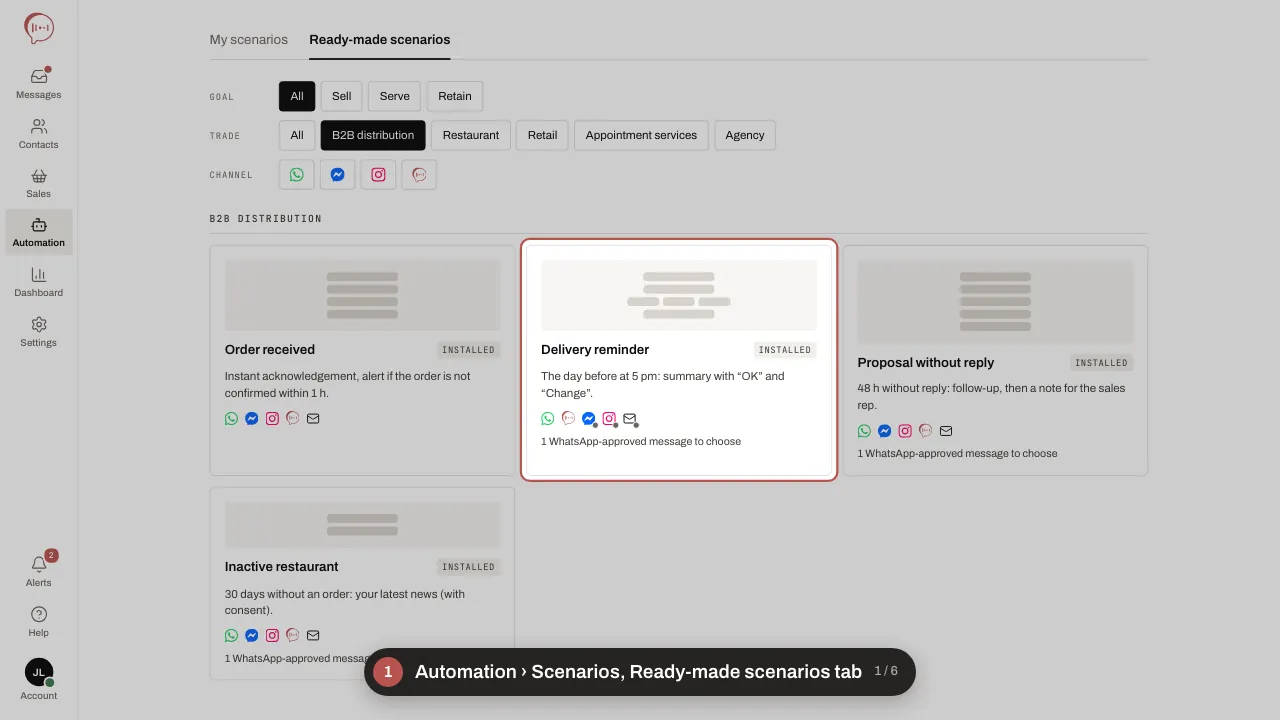The image size is (1280, 720).
Task: Click the INSTALLED badge on Inactive restaurant
Action: pos(469,567)
